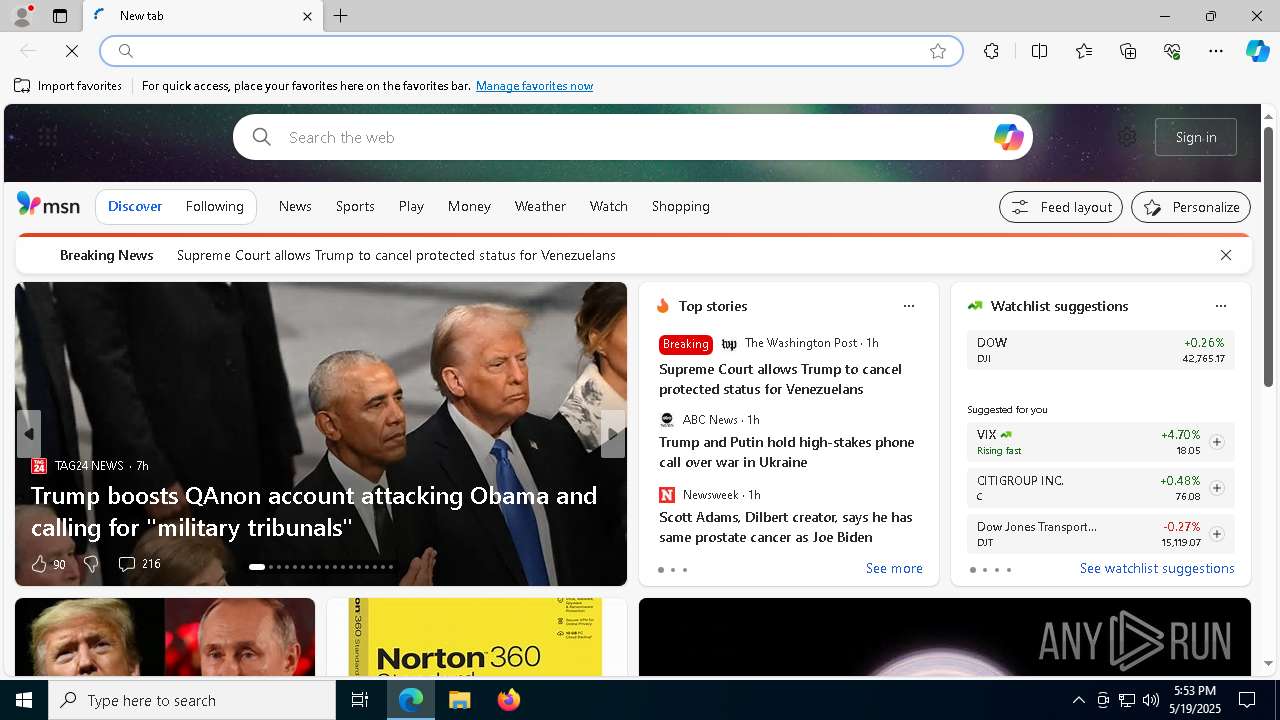
Task: Open Trump and Putin phone call story
Action: 787,452
